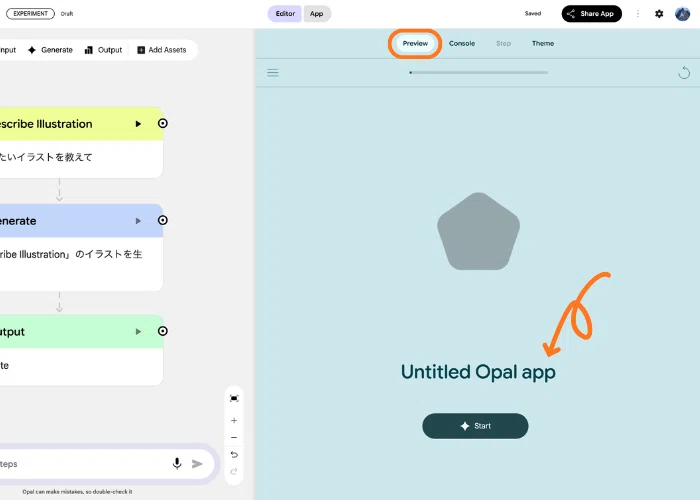Click the Japanese prompt in Describe Illustration node
Screen dimensions: 700x500
click(46, 157)
